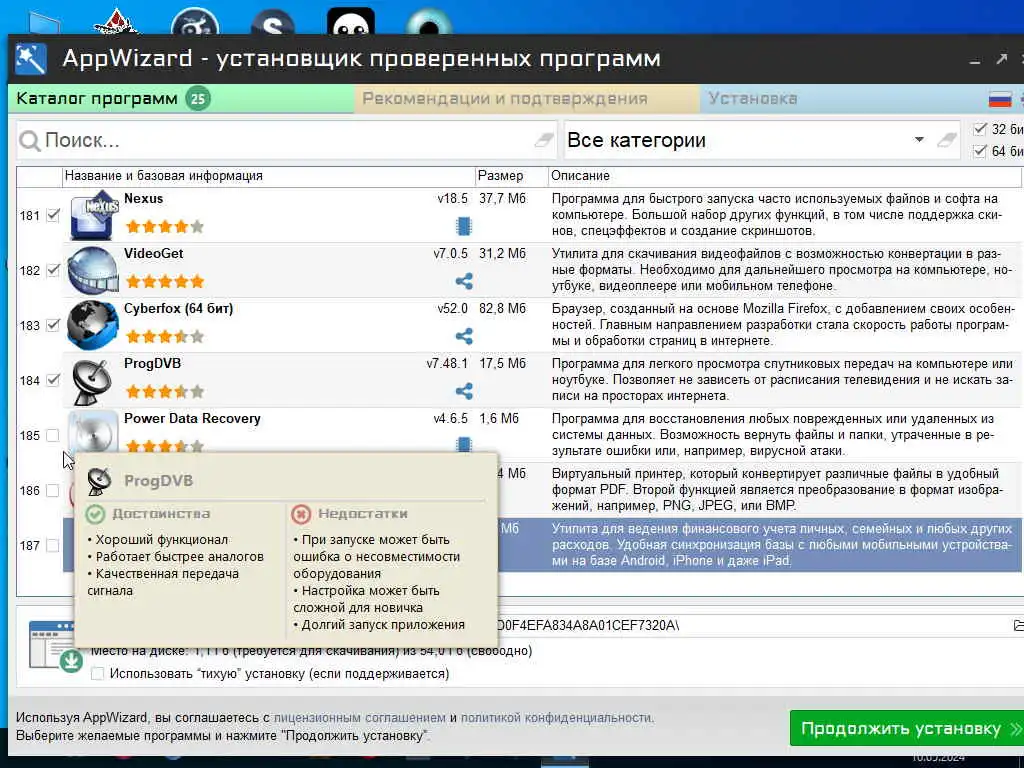Click the chip icon in Power Data Recovery row
The image size is (1024, 768).
[464, 444]
